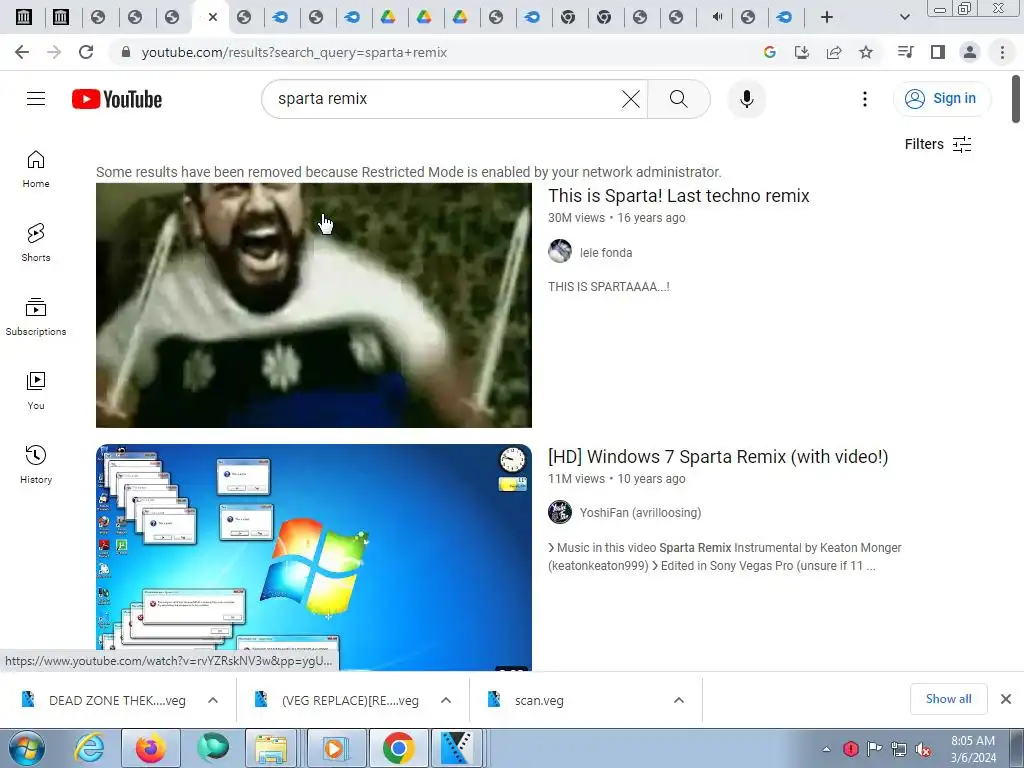Click the browser forward arrow
Image resolution: width=1024 pixels, height=768 pixels.
54,52
